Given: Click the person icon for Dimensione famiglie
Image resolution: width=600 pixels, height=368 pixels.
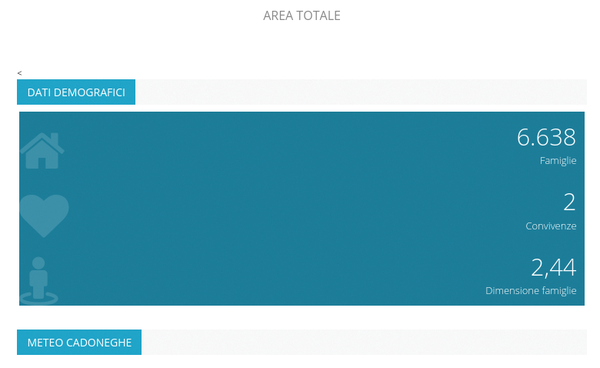Looking at the screenshot, I should (39, 280).
